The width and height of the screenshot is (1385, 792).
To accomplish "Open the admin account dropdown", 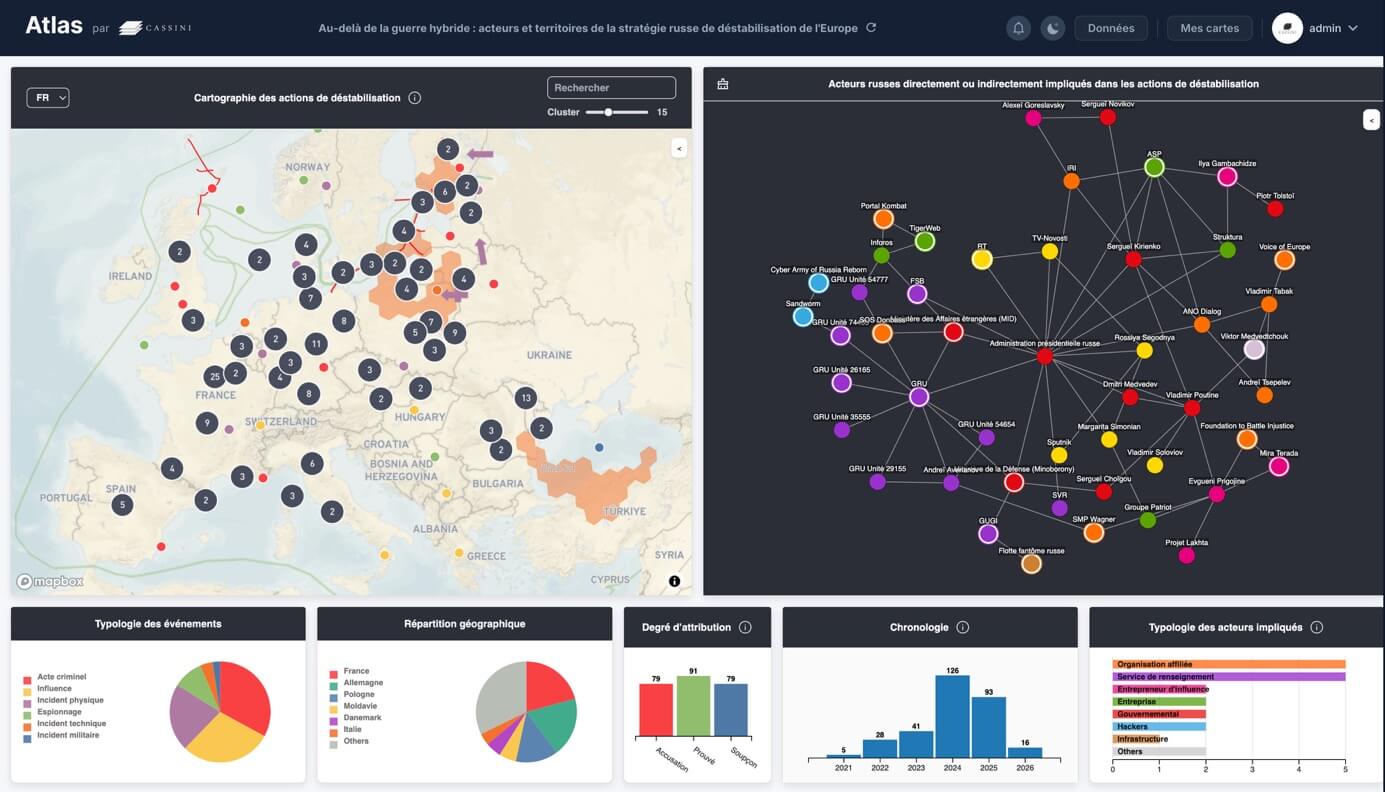I will [1316, 28].
